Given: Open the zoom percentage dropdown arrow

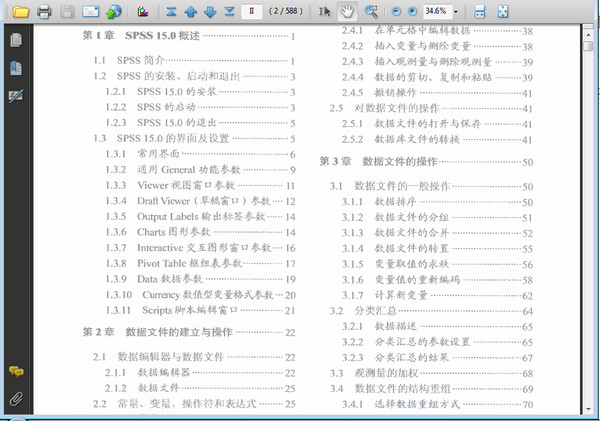Looking at the screenshot, I should pyautogui.click(x=456, y=12).
